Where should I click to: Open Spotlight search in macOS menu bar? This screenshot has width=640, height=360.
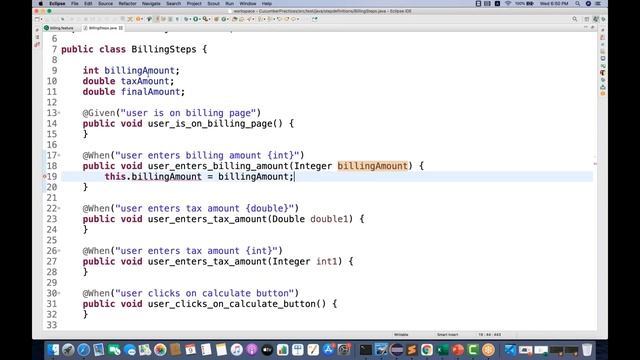coord(578,3)
